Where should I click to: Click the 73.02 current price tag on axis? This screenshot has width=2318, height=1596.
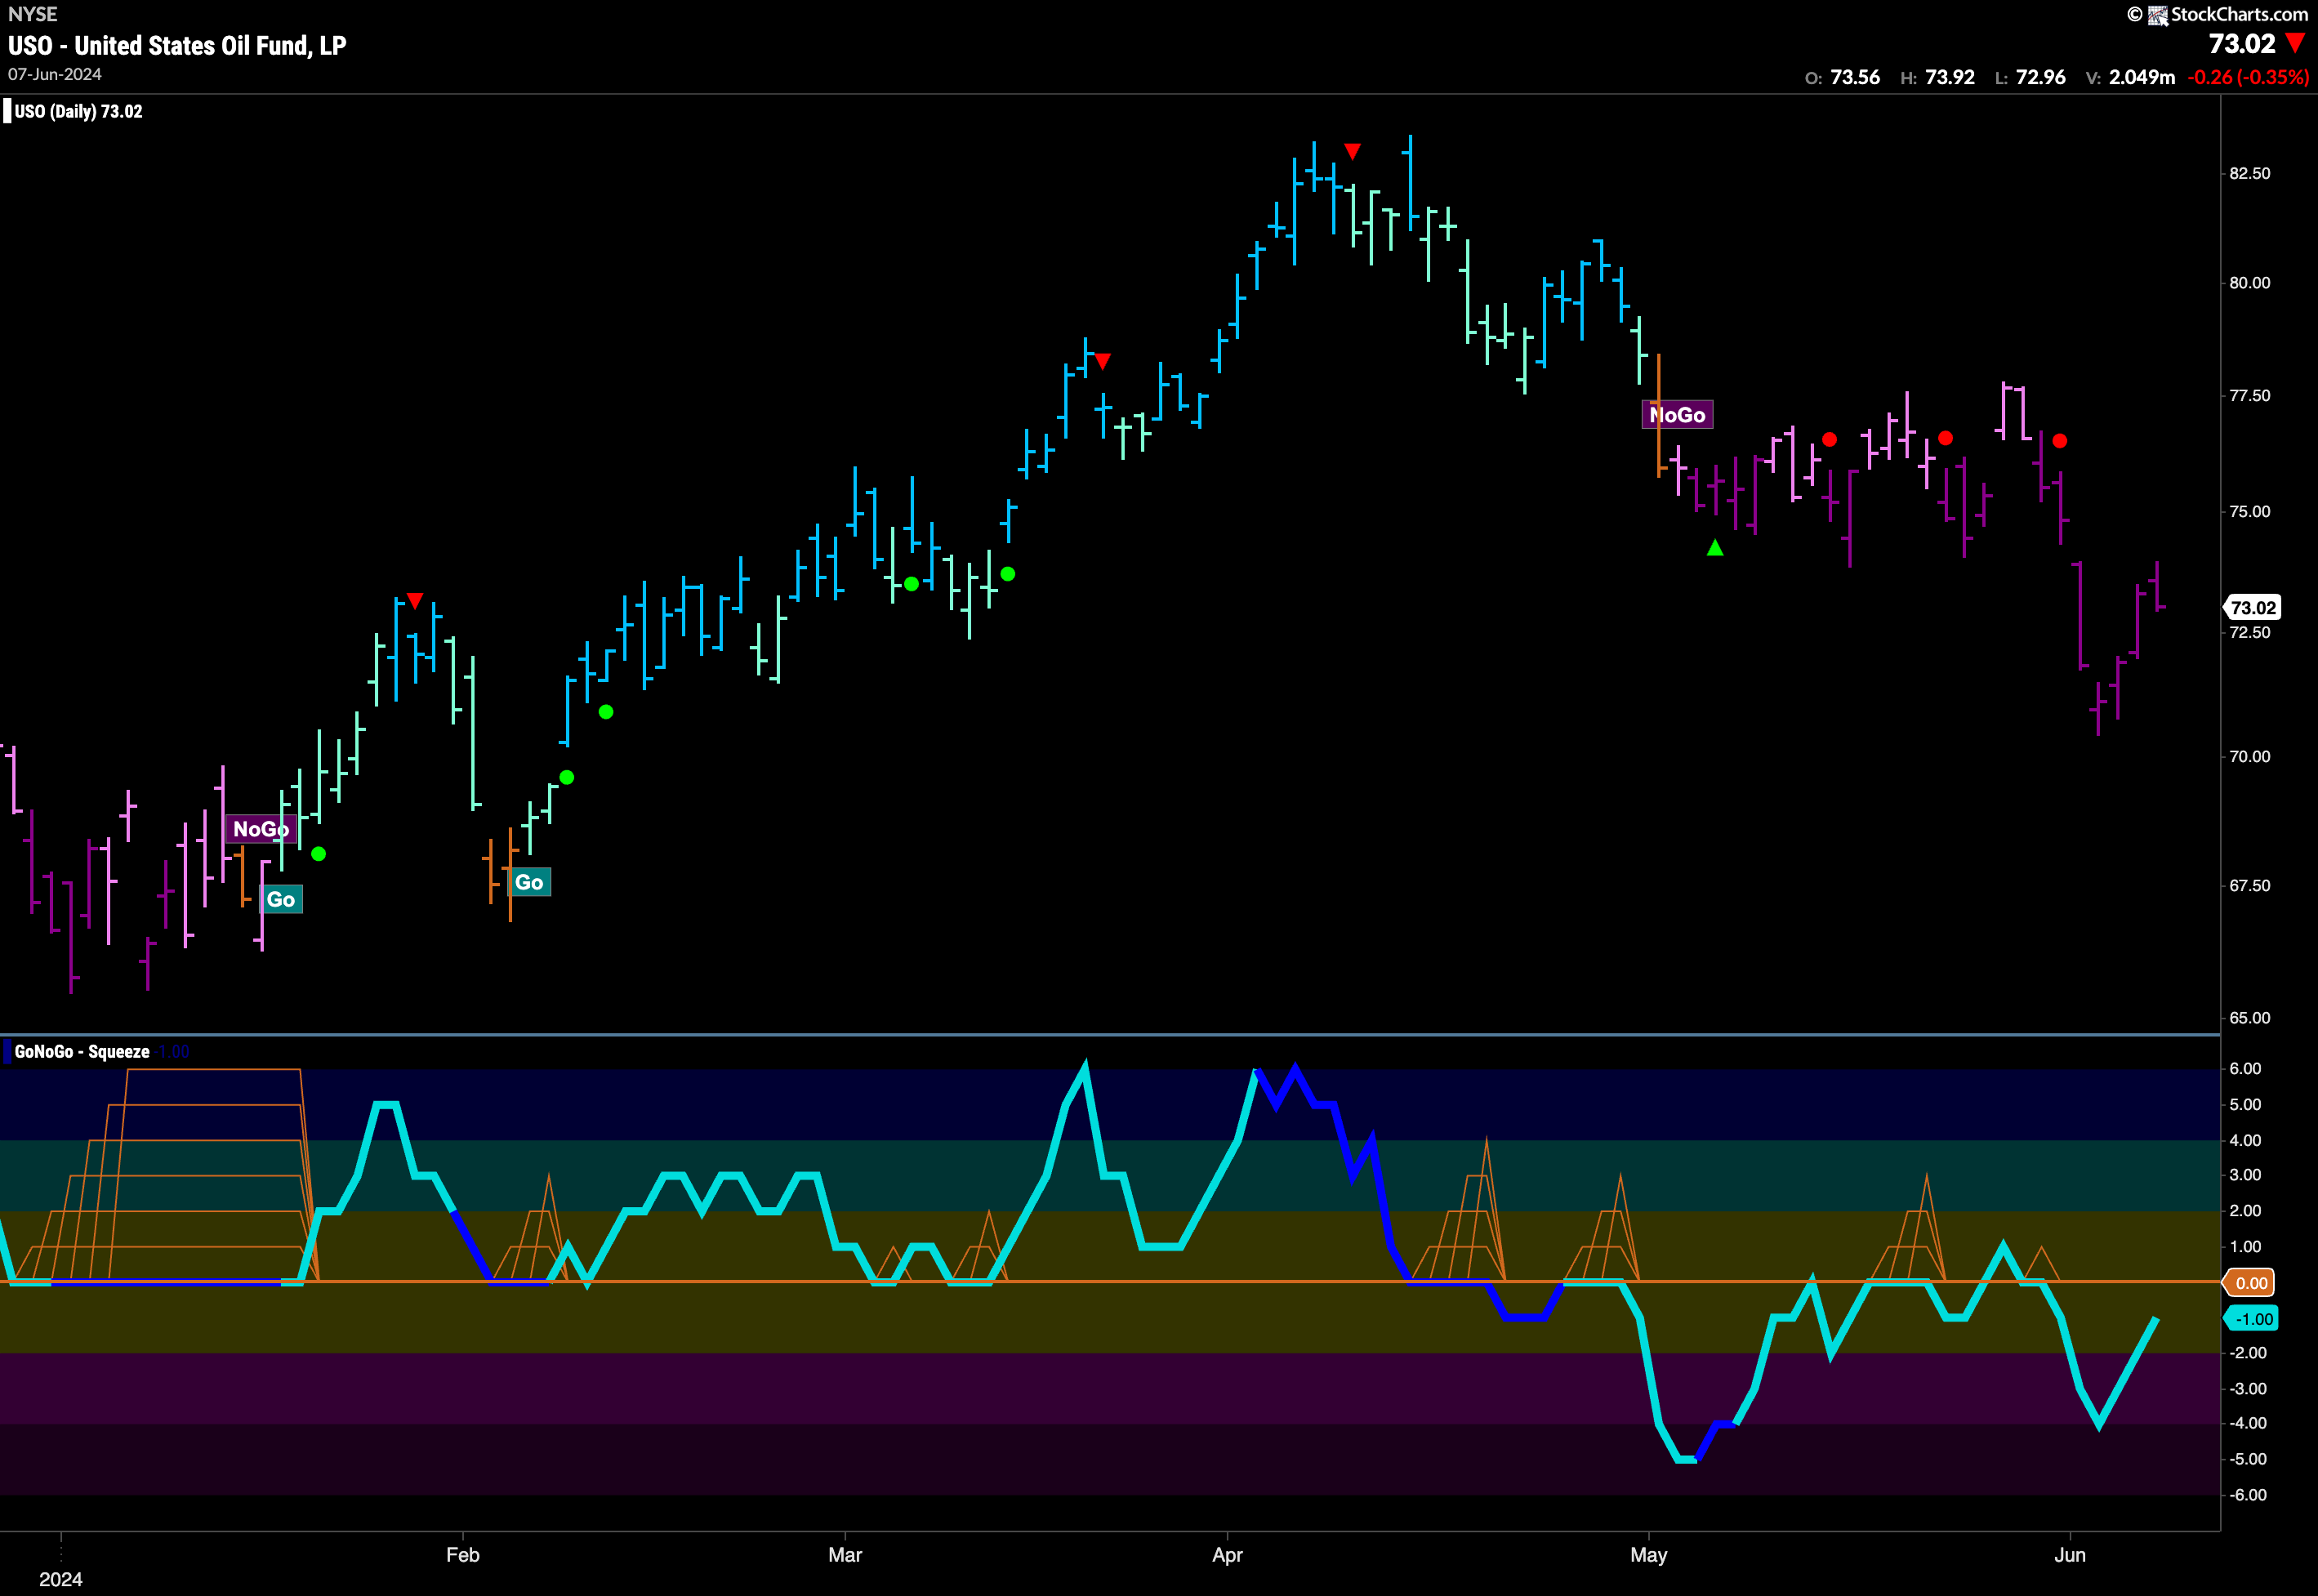click(x=2253, y=608)
